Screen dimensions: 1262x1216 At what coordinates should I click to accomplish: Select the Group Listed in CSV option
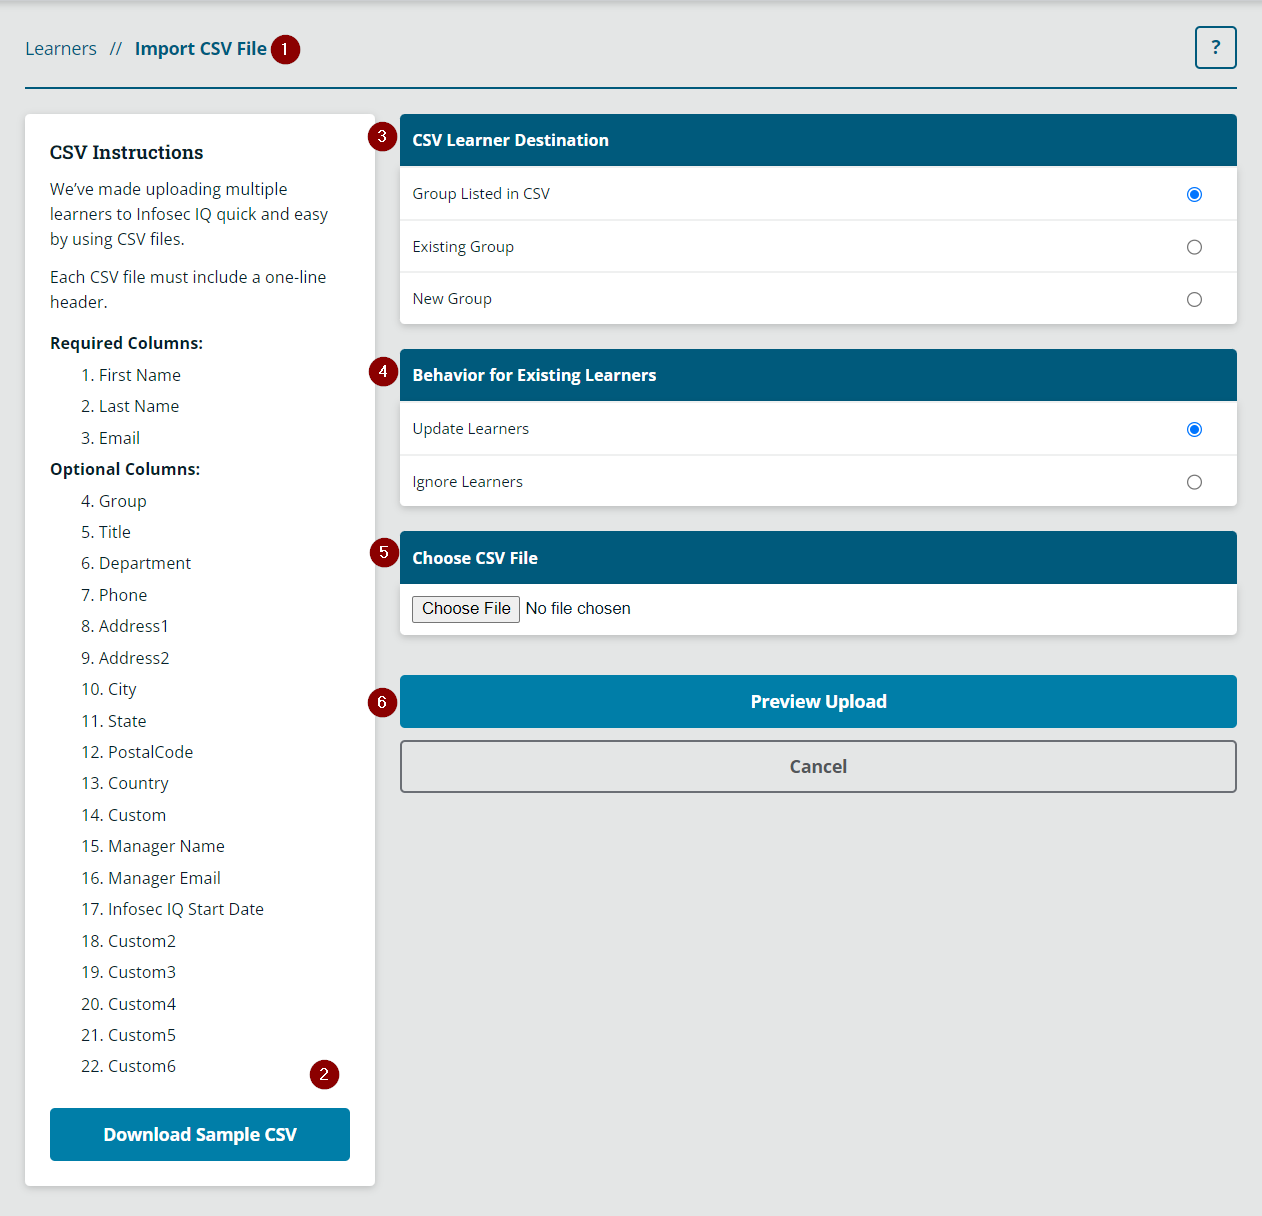(x=1194, y=194)
